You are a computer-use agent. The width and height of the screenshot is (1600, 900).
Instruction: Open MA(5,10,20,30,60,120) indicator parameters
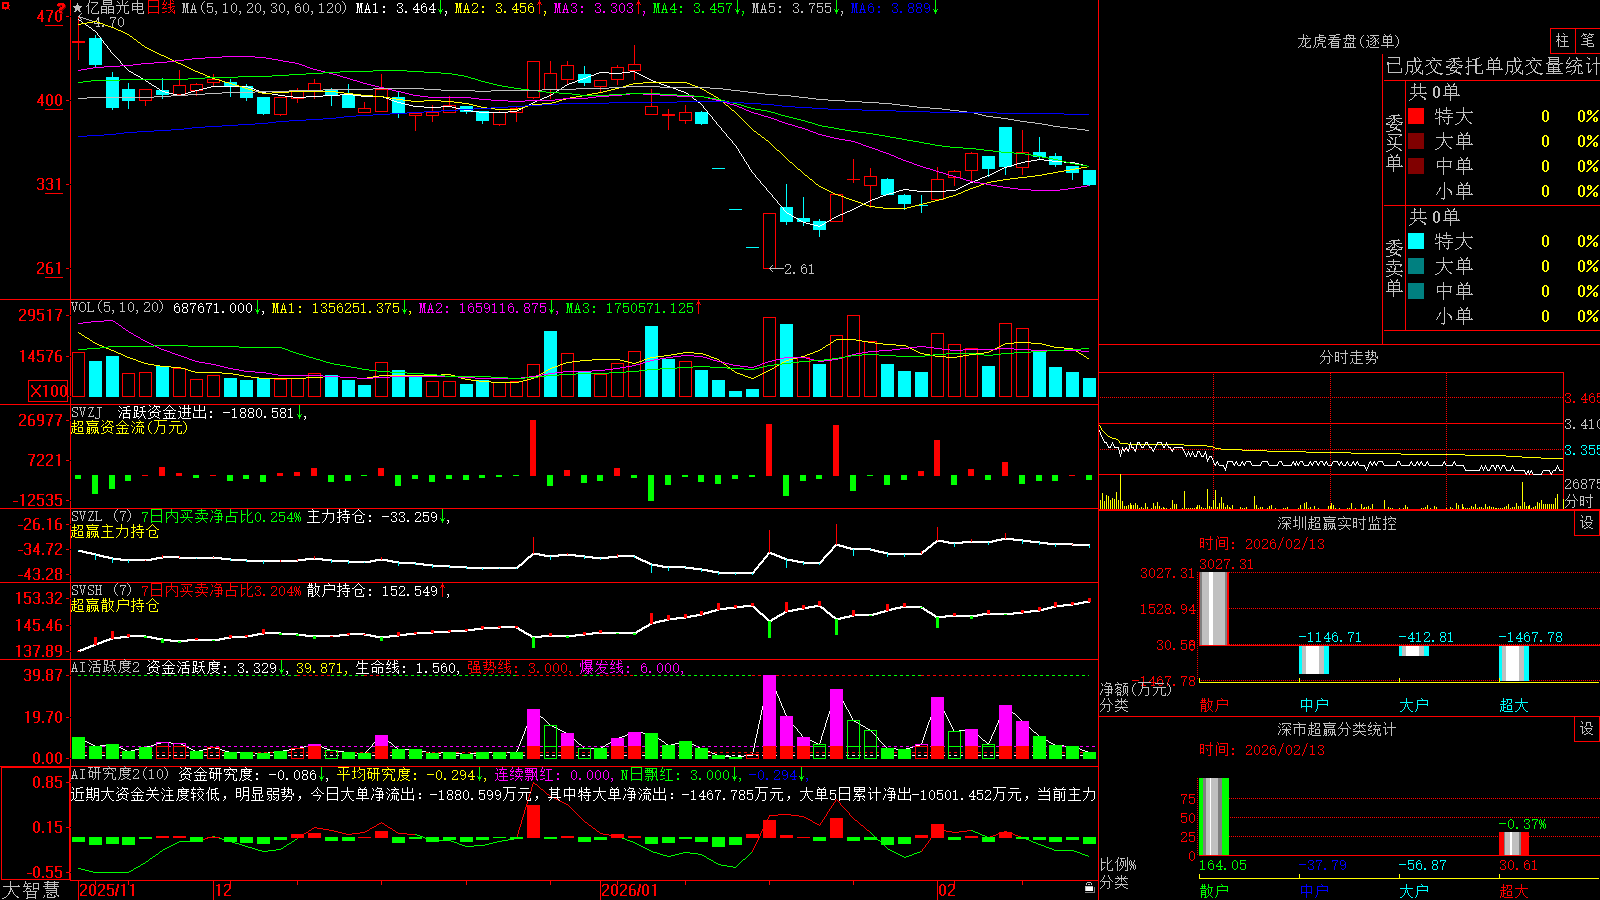[x=264, y=8]
